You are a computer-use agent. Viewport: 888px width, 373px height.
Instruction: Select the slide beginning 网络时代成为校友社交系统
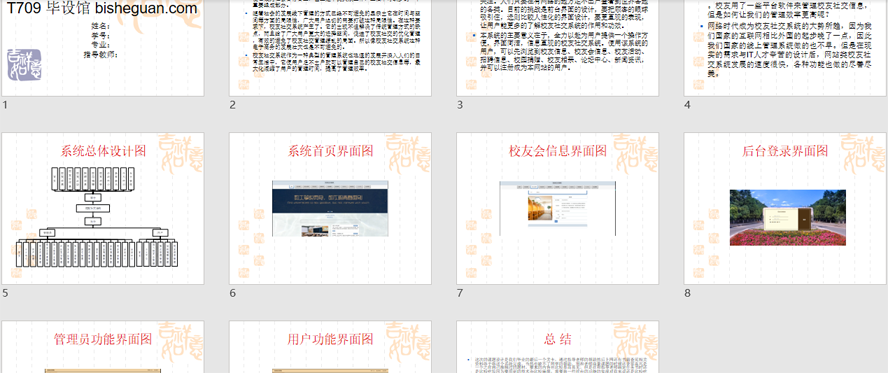[785, 48]
